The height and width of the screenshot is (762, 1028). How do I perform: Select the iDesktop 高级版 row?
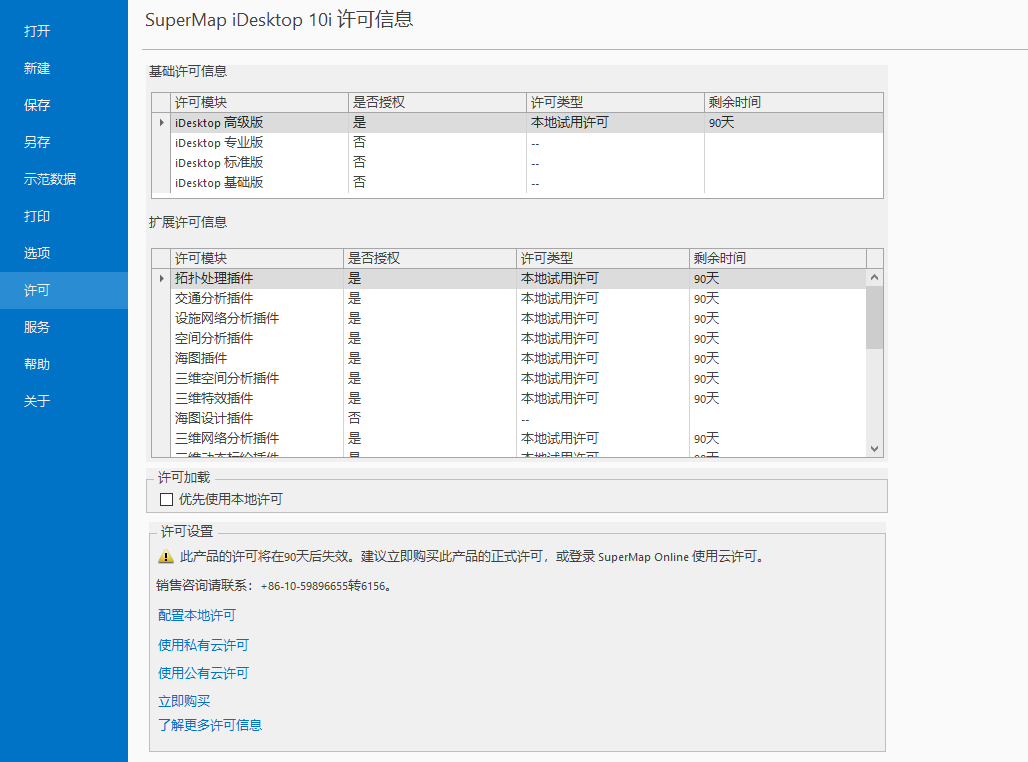coord(517,123)
